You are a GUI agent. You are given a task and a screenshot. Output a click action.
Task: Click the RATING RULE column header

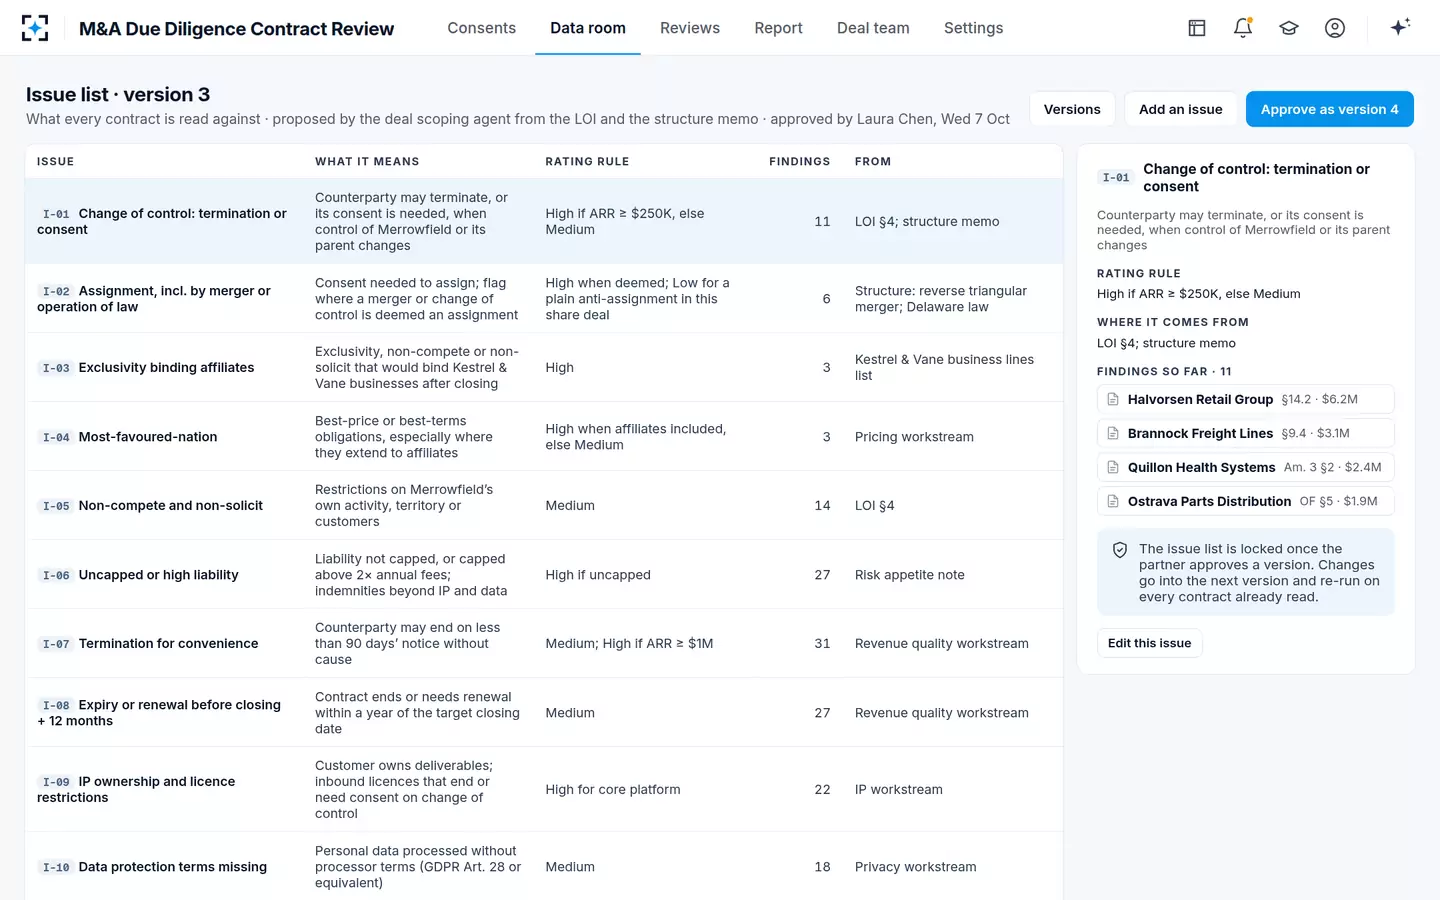click(x=587, y=161)
